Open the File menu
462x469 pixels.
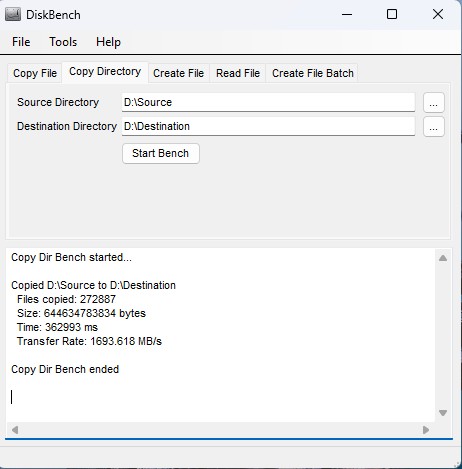point(21,42)
